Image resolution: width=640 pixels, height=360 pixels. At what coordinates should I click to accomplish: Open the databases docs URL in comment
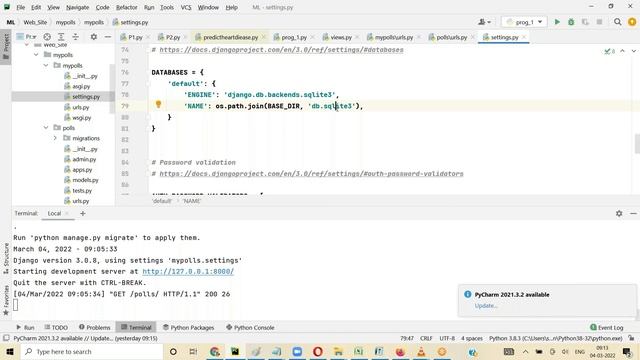coord(281,50)
